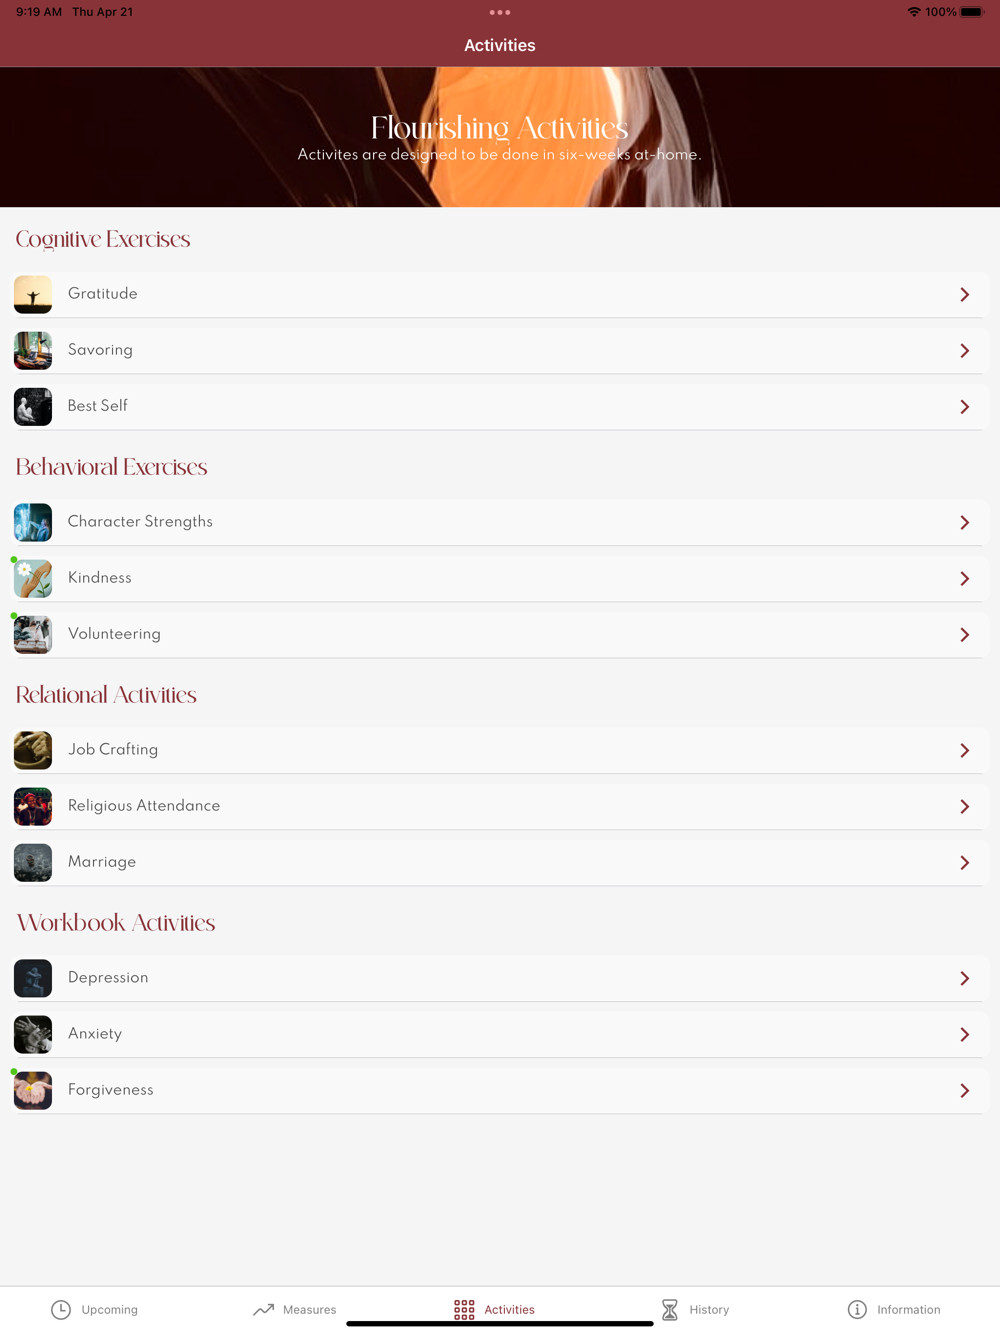Viewport: 1000px width, 1334px height.
Task: Select the History hourglass icon
Action: pyautogui.click(x=670, y=1309)
